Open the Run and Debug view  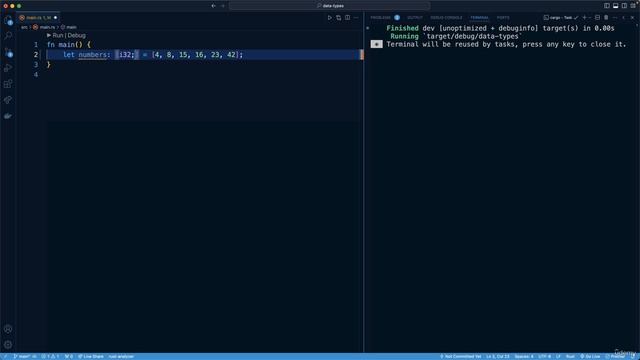click(8, 68)
